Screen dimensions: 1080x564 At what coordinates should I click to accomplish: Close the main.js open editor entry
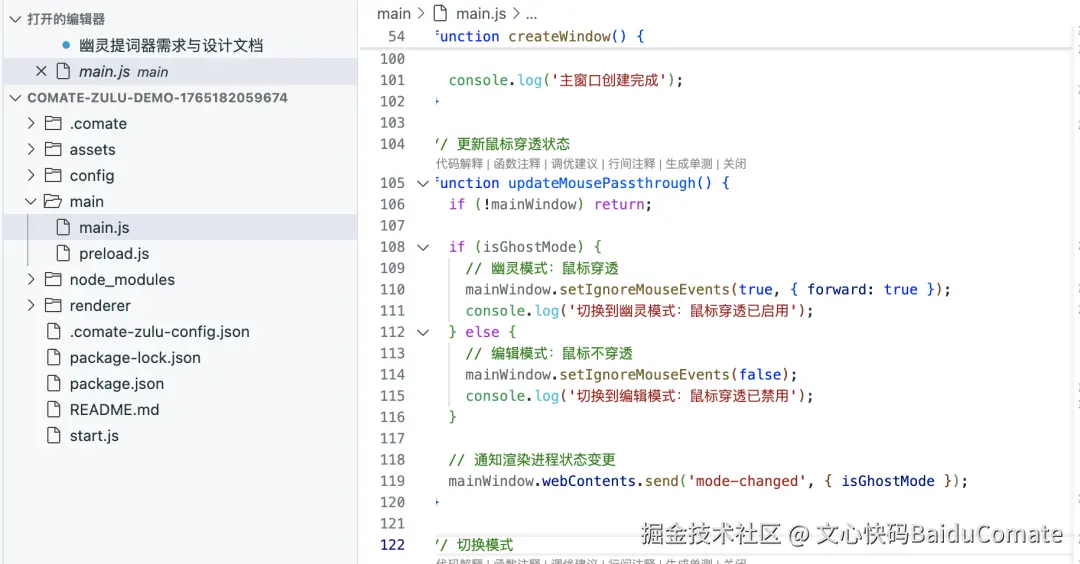40,71
